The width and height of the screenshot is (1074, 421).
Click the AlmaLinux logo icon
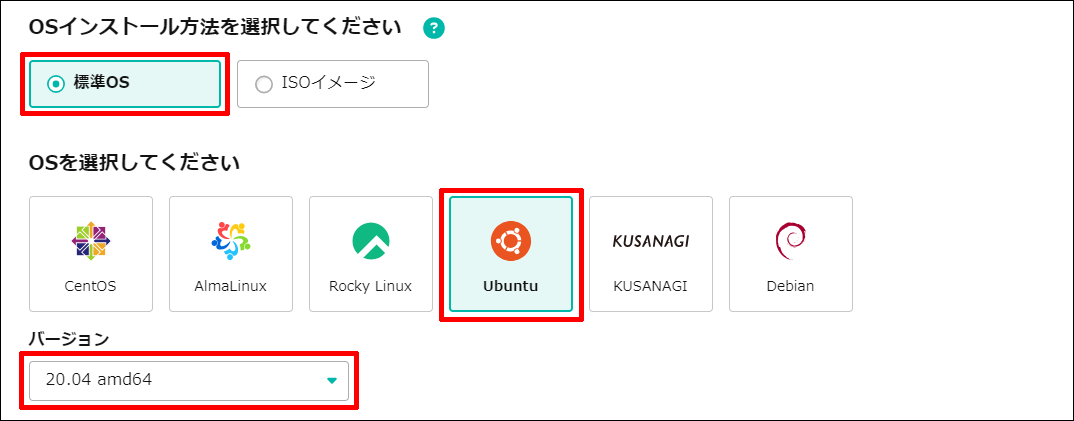pos(231,240)
